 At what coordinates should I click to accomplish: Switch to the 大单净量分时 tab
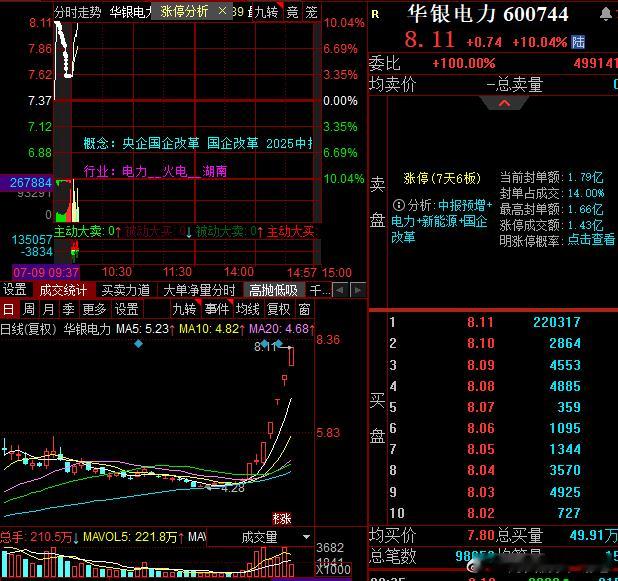point(199,290)
